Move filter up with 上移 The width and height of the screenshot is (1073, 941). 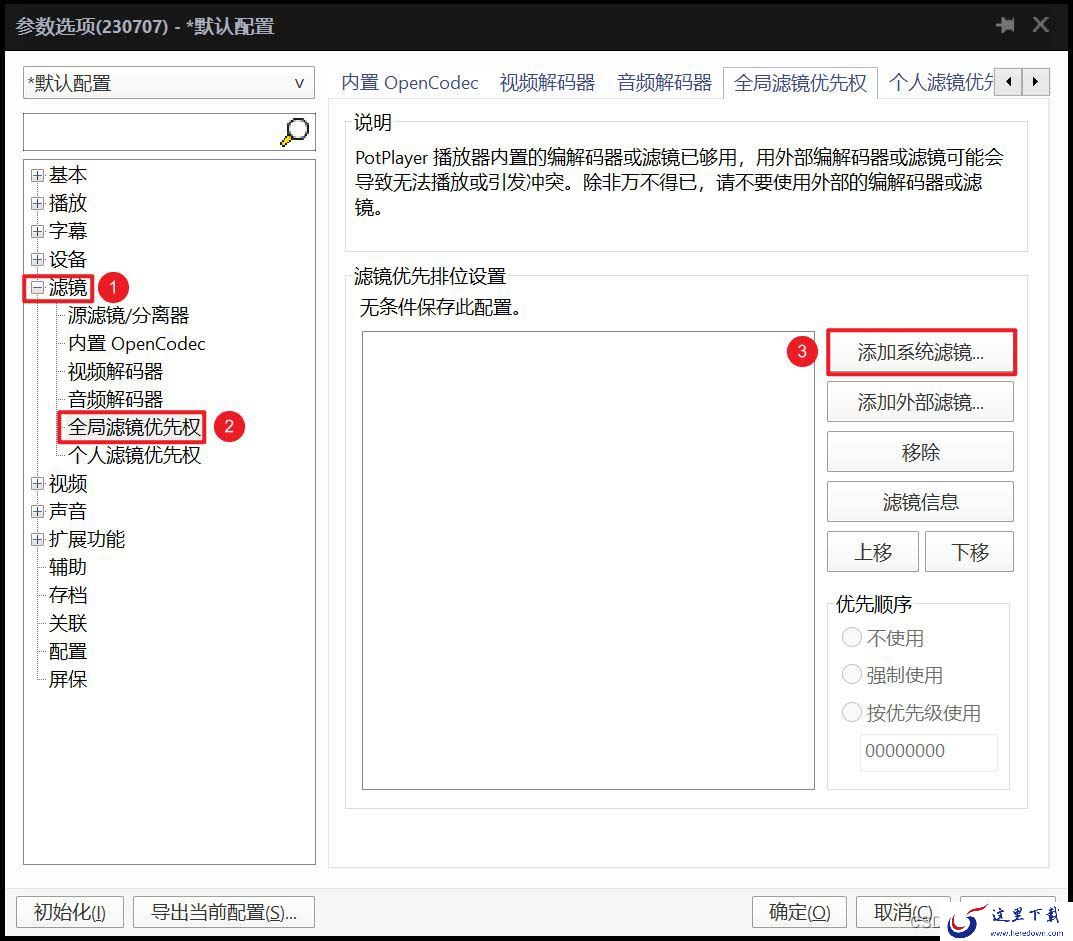[x=873, y=552]
